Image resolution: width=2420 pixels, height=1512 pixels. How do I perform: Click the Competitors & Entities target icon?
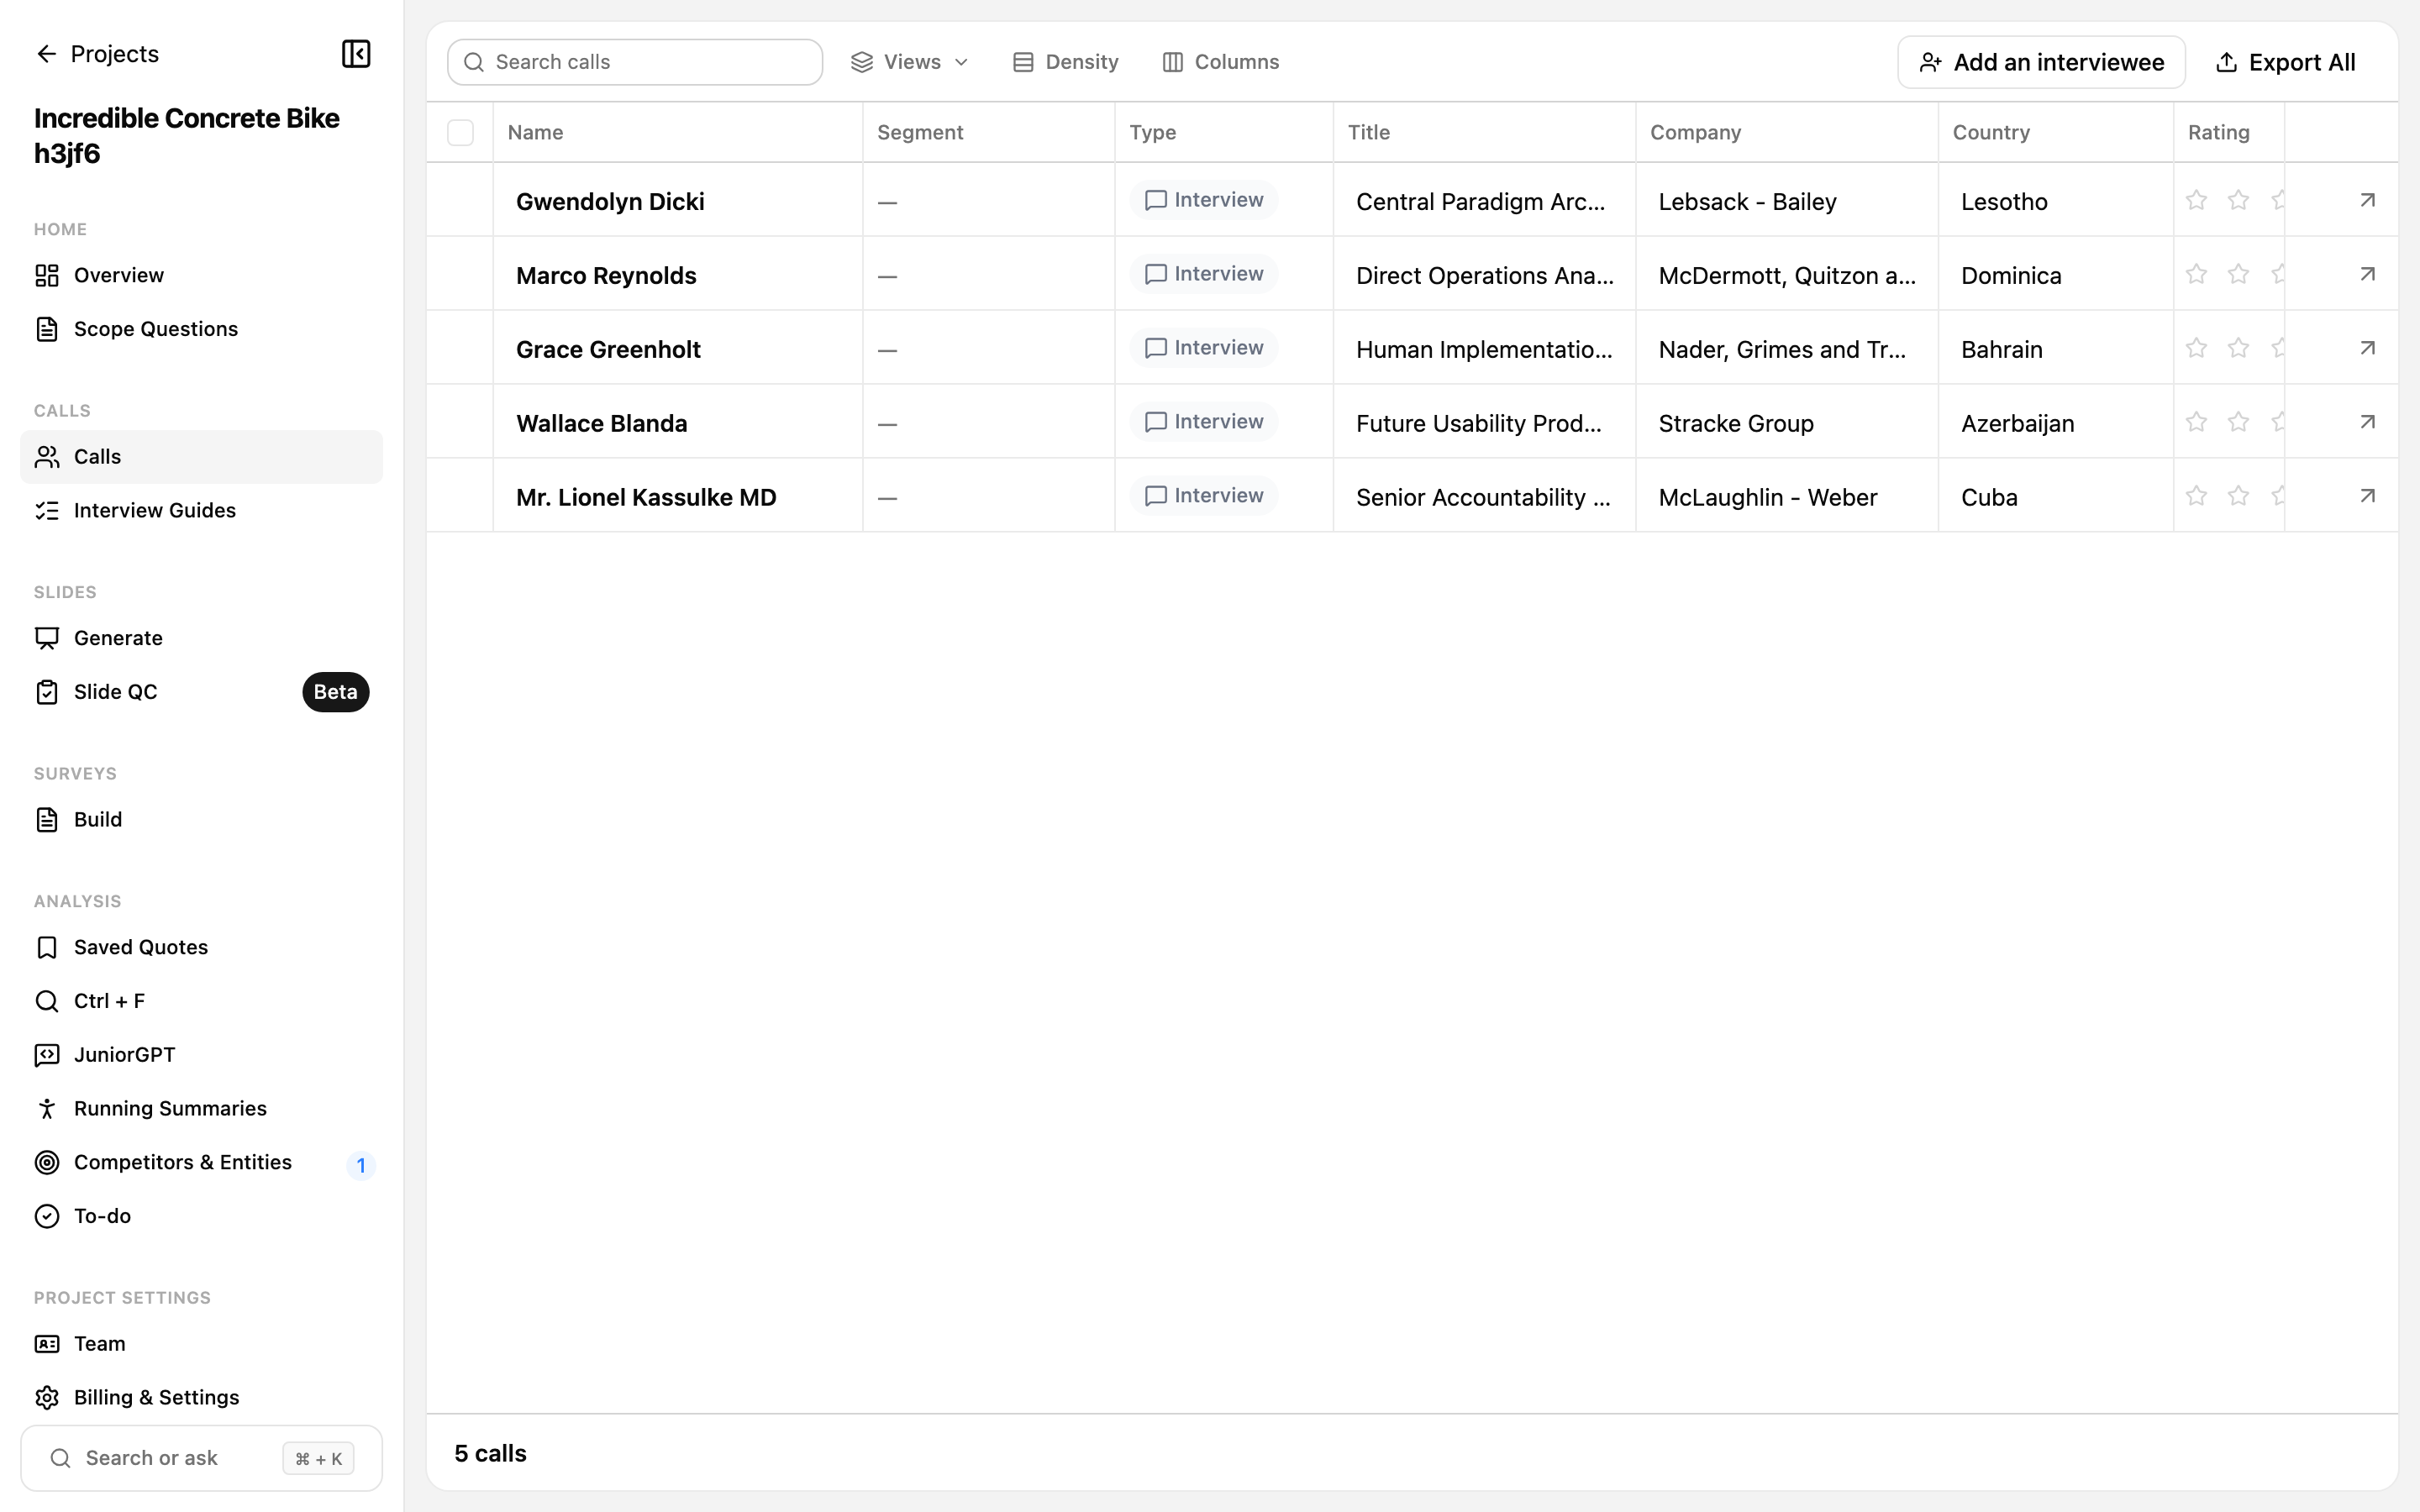pos(47,1162)
